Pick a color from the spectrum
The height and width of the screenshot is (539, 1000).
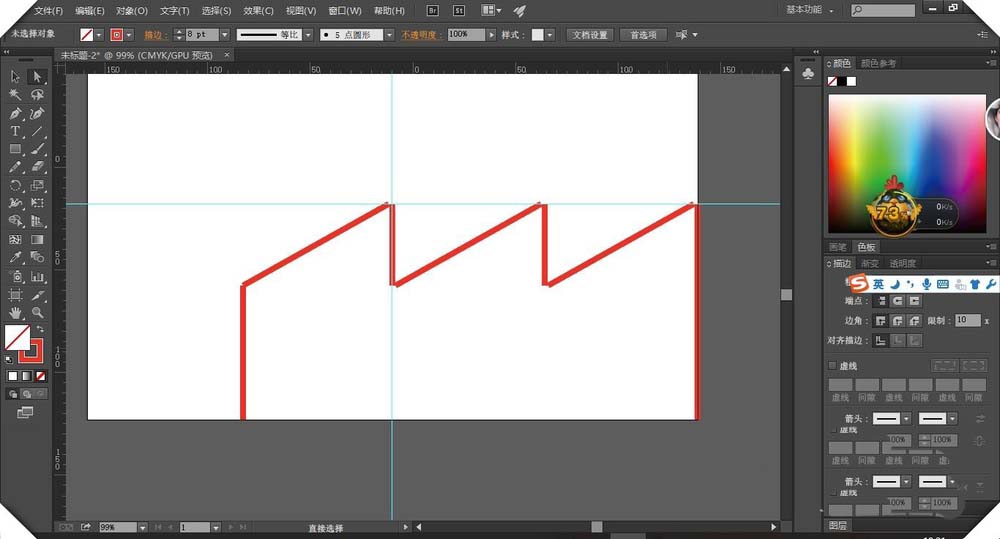point(907,164)
